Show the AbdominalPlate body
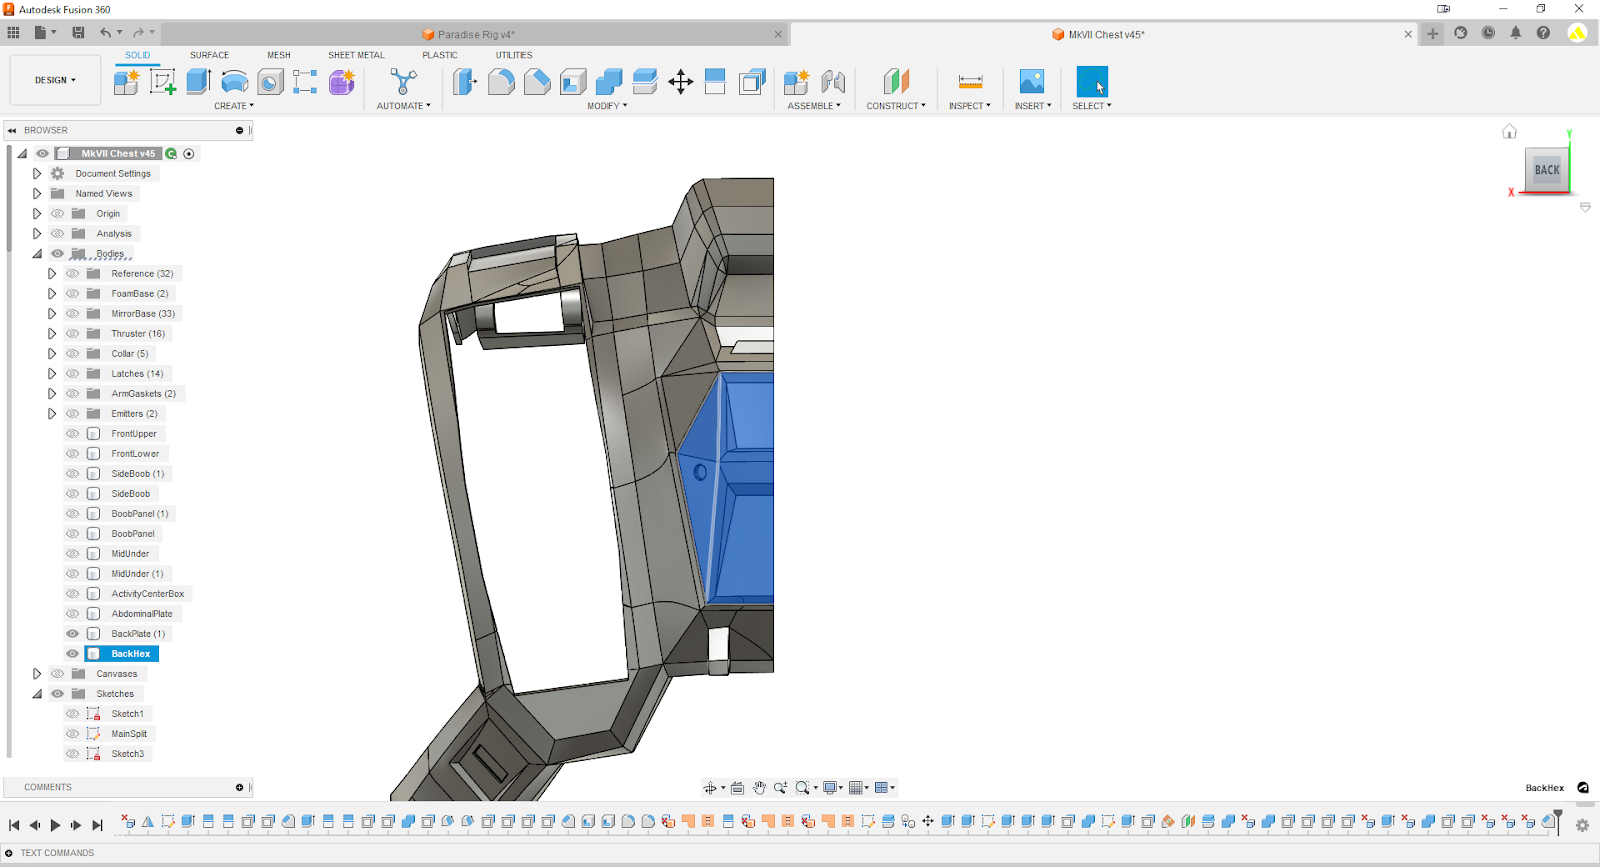 [72, 614]
